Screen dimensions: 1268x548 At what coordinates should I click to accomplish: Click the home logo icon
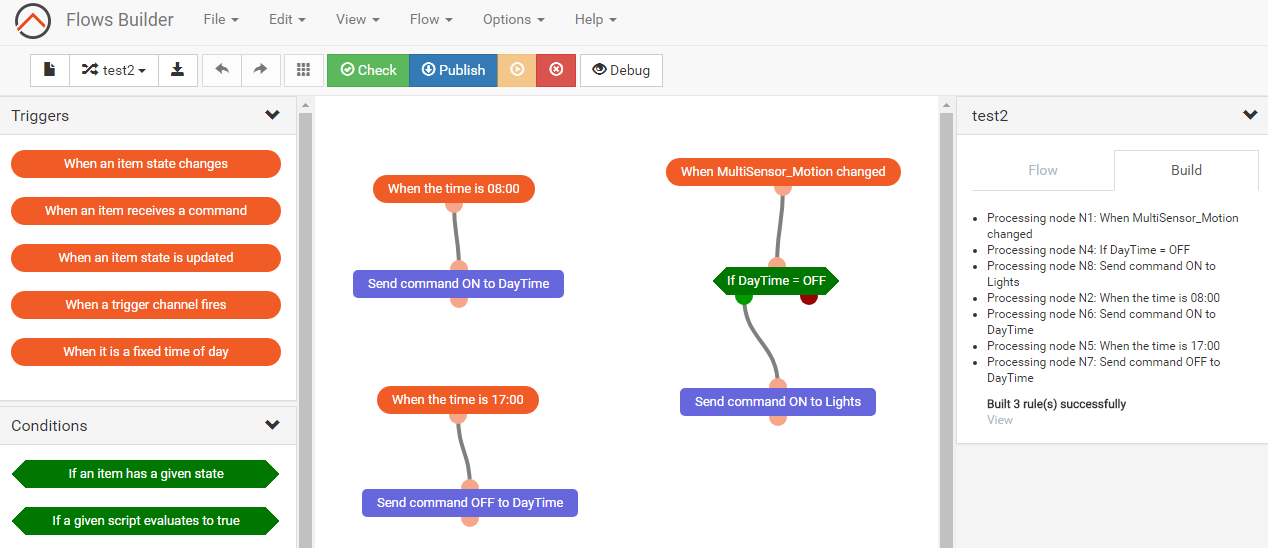point(33,20)
